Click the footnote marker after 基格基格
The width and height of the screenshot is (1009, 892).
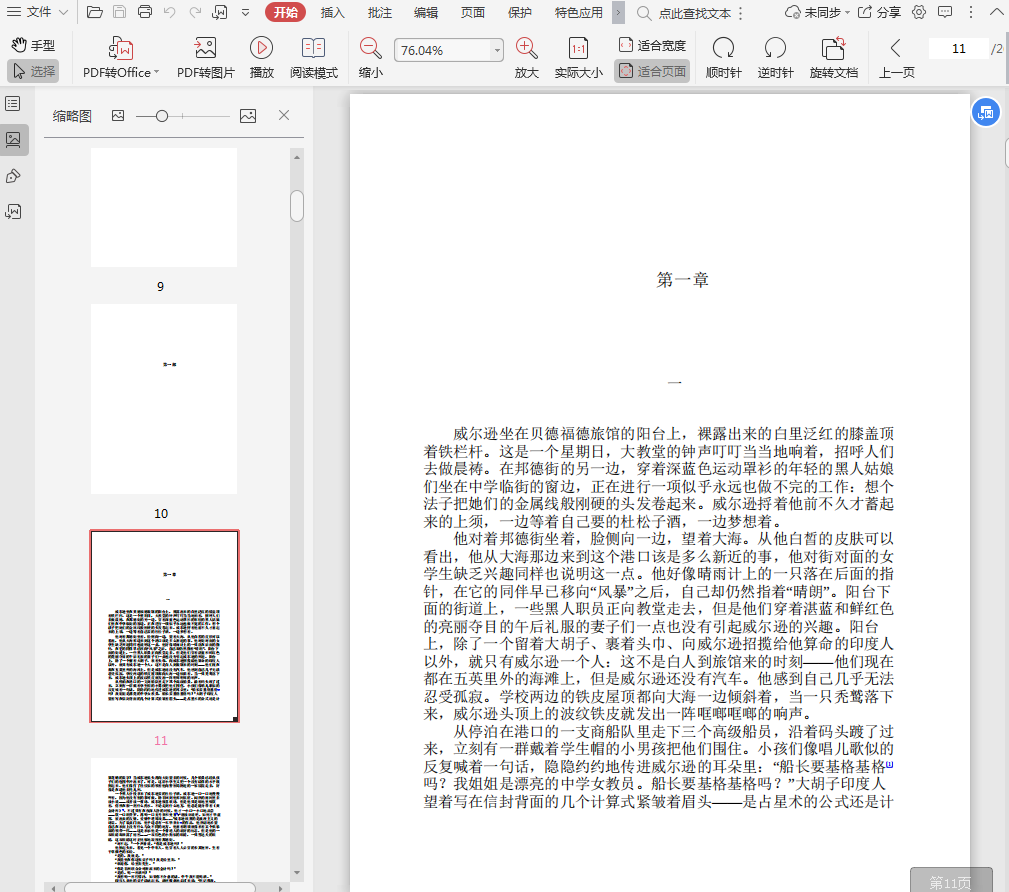point(889,764)
